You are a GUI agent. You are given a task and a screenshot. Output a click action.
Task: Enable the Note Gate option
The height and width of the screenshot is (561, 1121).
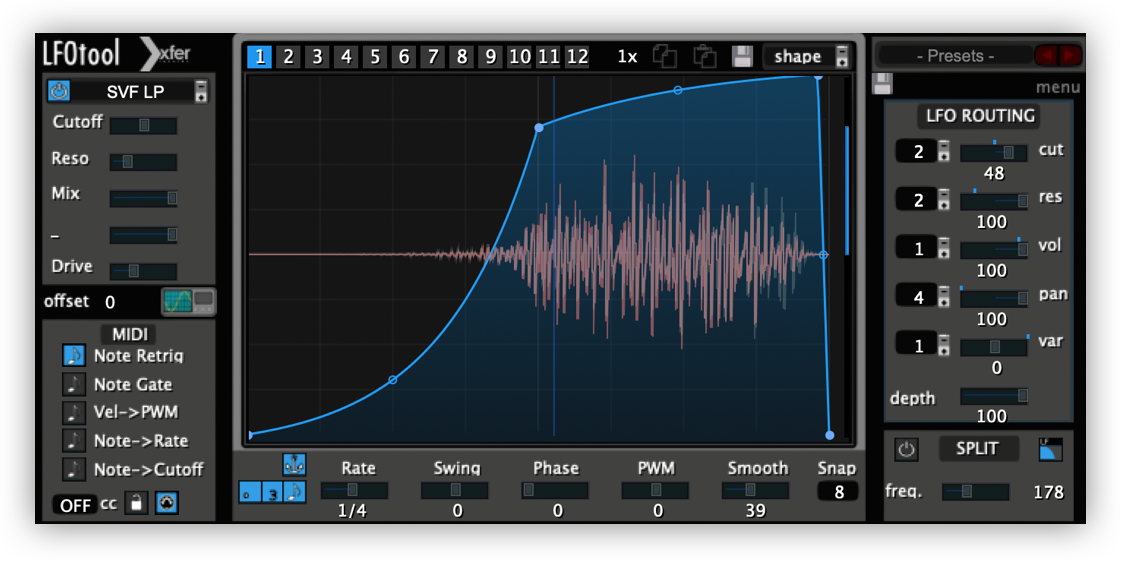click(73, 384)
